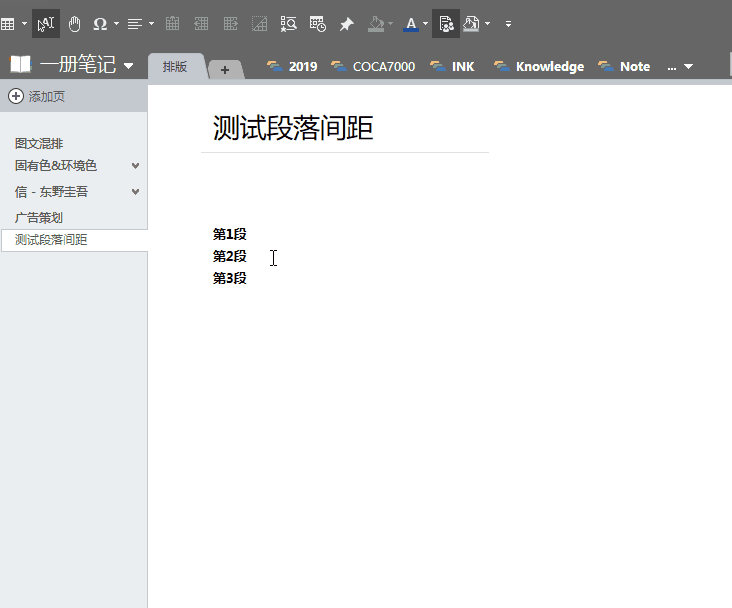This screenshot has width=732, height=608.
Task: Open the 广告策划 page
Action: [39, 217]
